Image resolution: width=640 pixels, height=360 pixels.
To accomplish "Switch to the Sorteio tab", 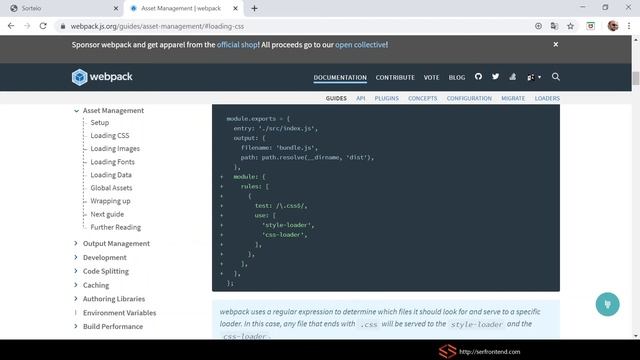I will point(61,8).
